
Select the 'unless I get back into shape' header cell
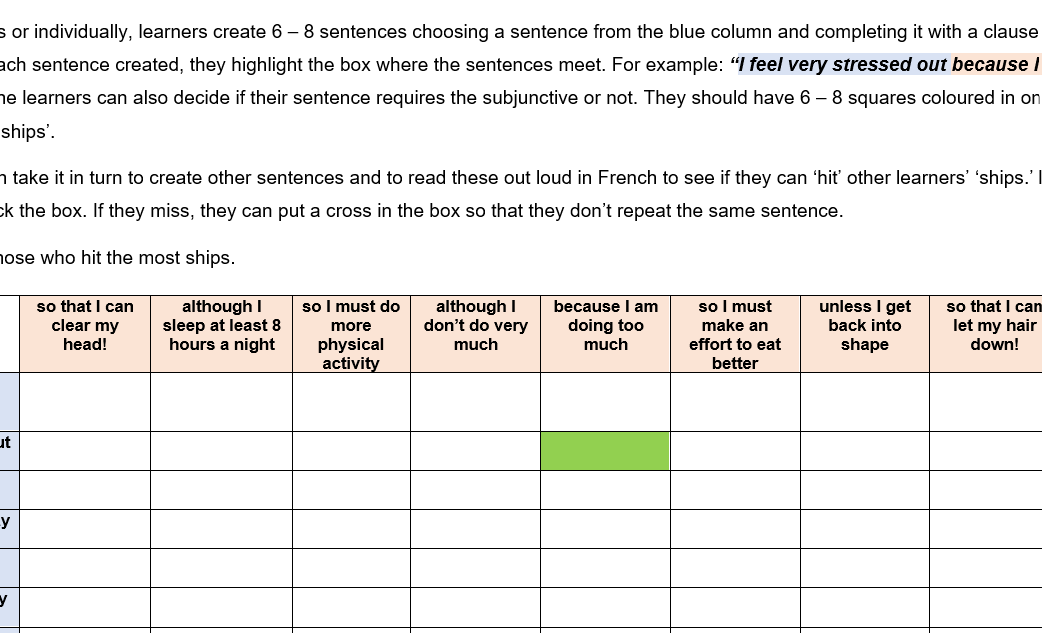pyautogui.click(x=865, y=334)
